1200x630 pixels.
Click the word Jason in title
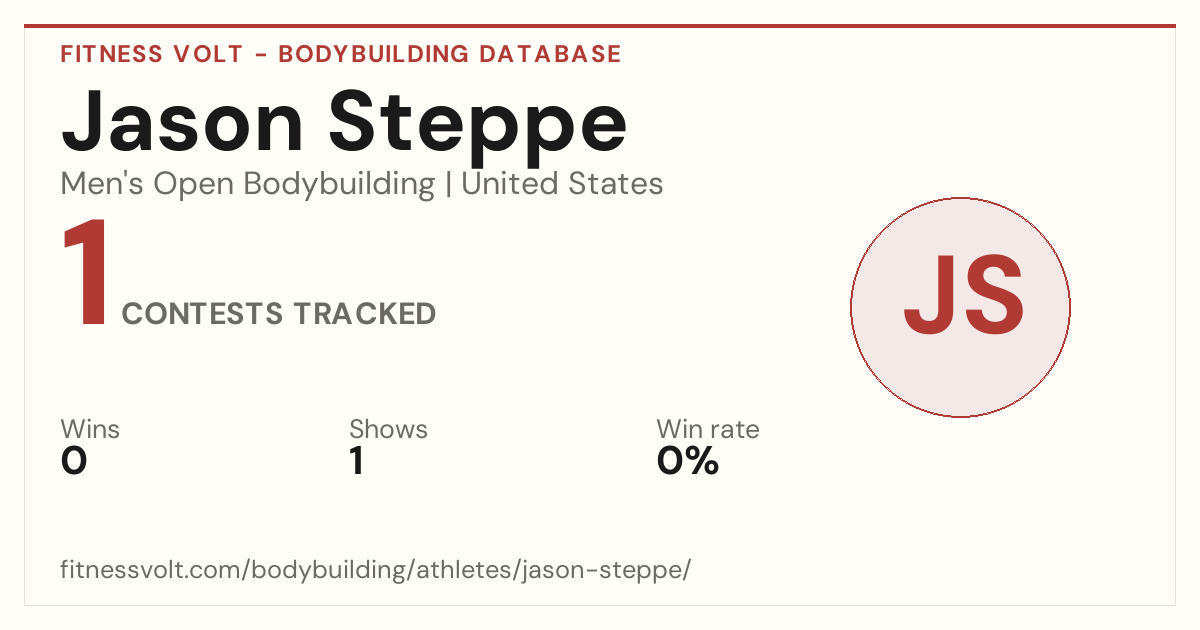click(x=183, y=121)
